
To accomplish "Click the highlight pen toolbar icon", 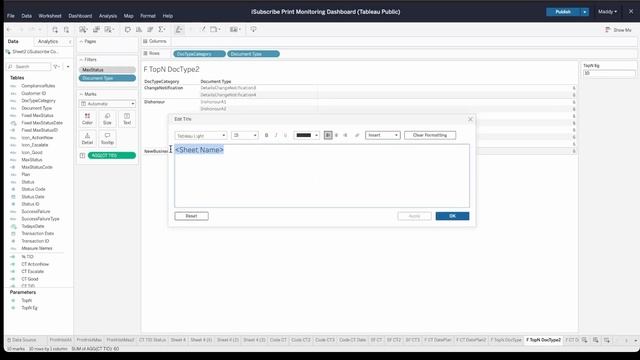I will click(179, 29).
